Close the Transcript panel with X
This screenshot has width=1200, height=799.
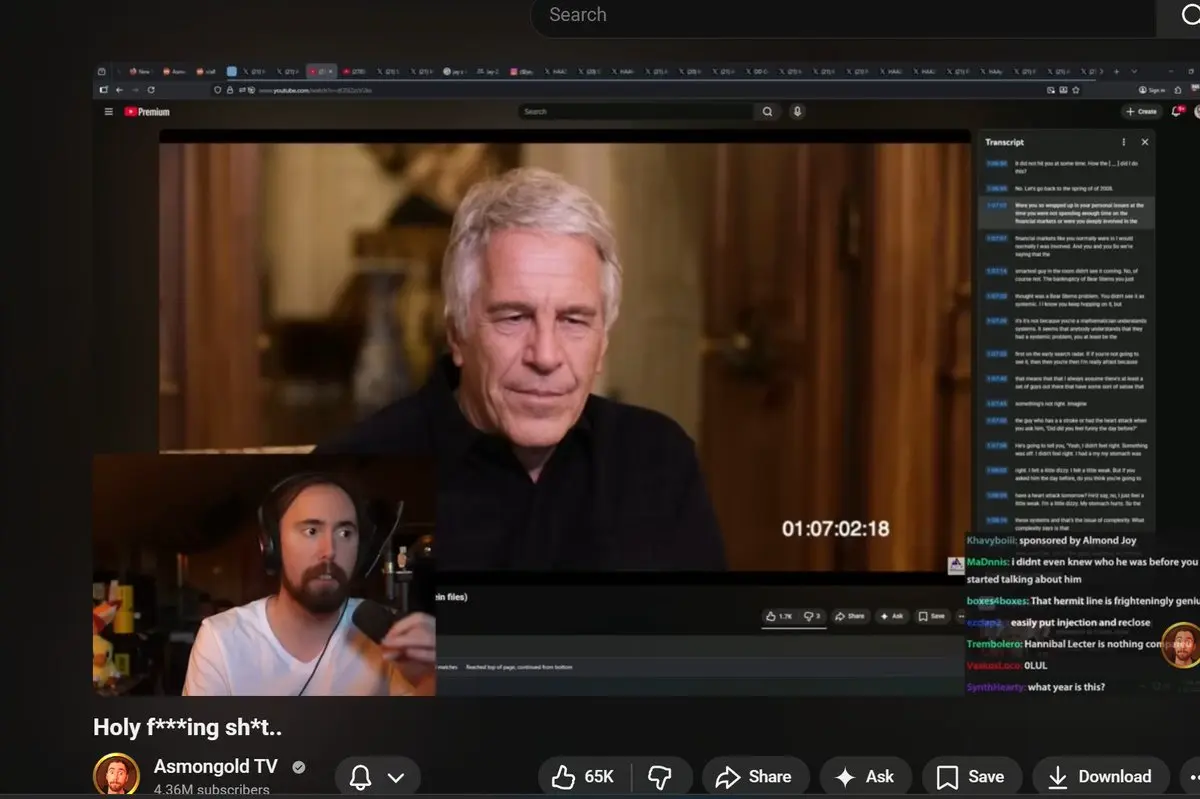point(1145,142)
